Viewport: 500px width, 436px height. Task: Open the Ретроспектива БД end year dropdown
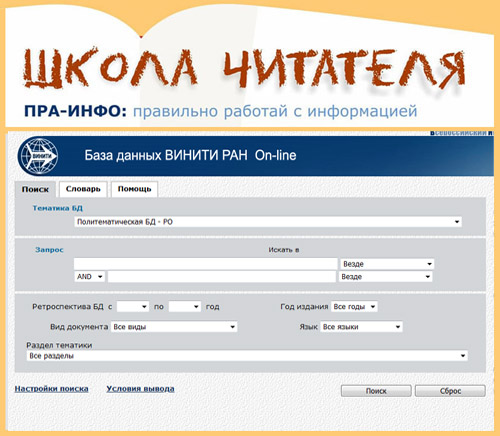click(185, 306)
